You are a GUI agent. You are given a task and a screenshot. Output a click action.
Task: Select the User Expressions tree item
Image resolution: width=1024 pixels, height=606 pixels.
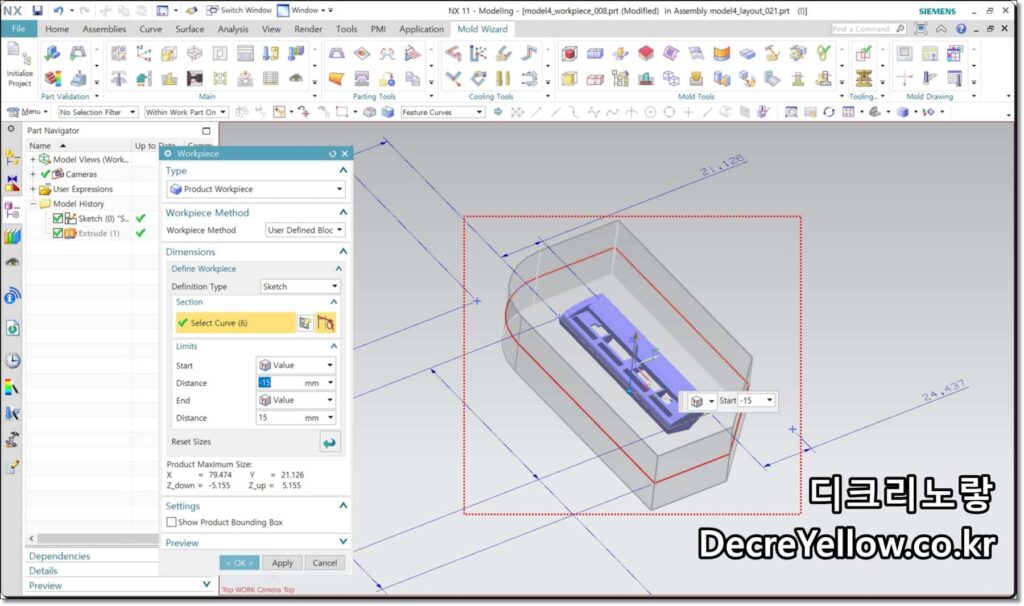point(82,189)
